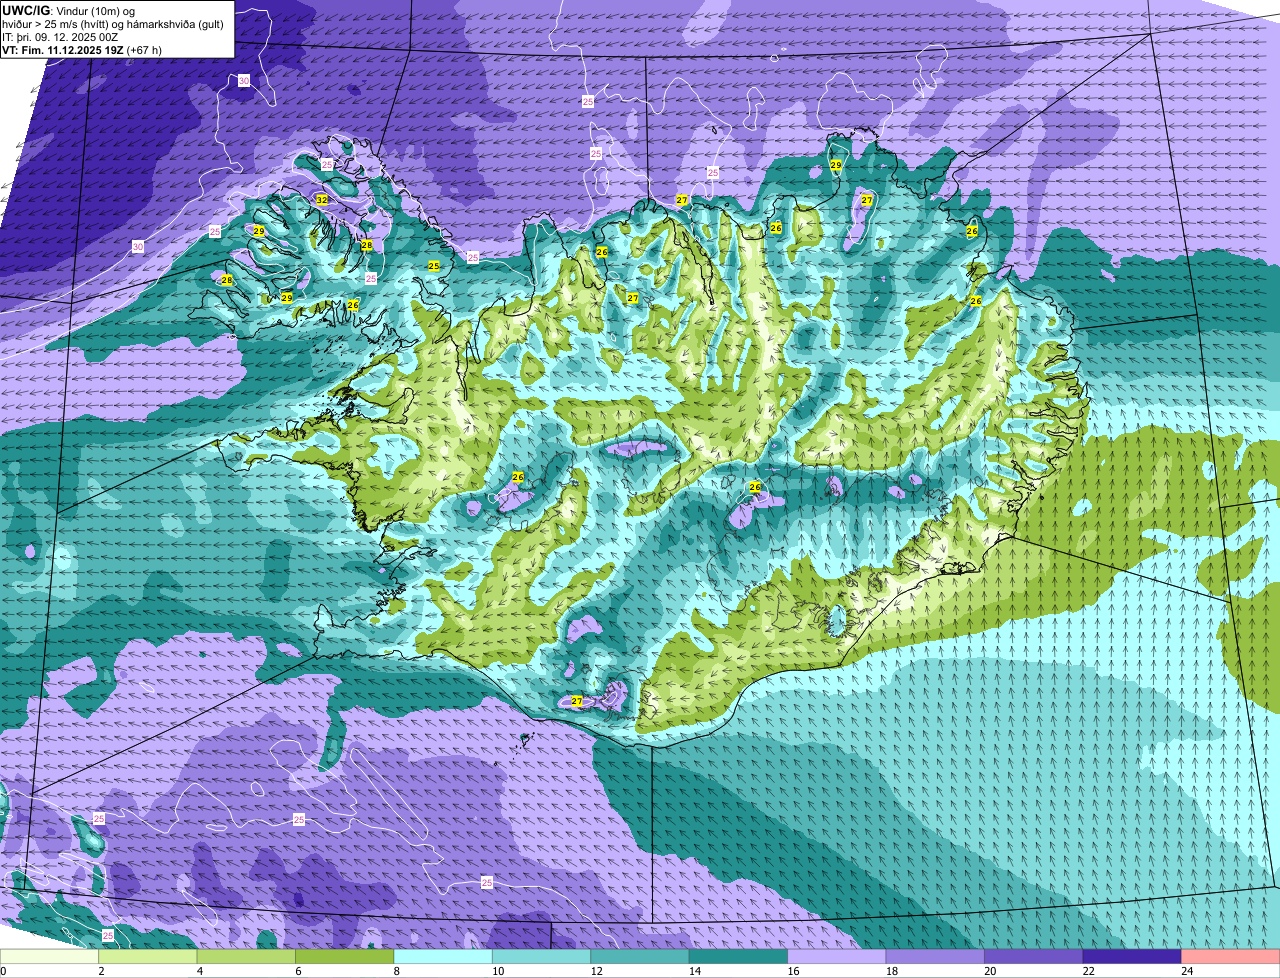The height and width of the screenshot is (978, 1280).
Task: Click the title line 'UWC/IG: Vindur (10m) og'
Action: [69, 10]
